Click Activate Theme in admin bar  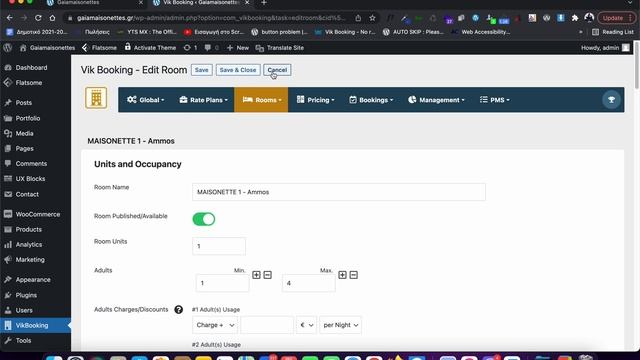150,48
